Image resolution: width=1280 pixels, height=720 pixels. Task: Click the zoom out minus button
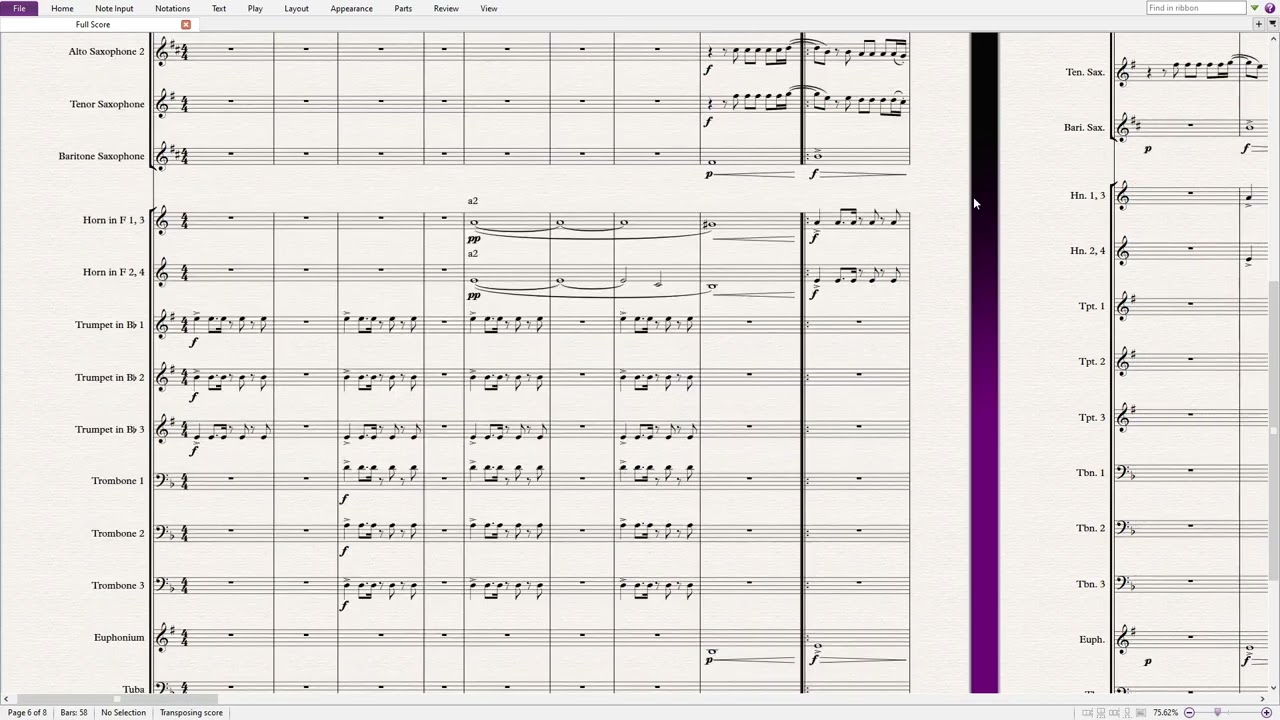point(1189,712)
